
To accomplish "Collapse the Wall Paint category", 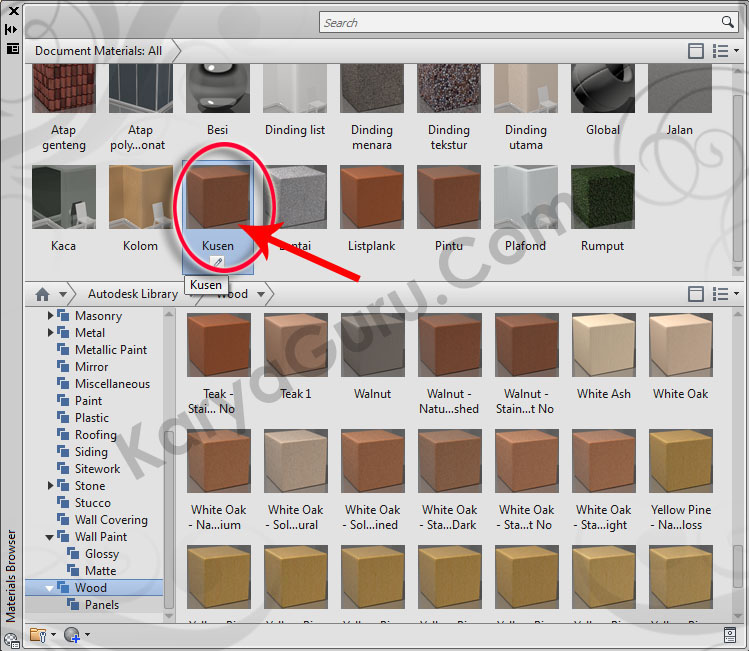I will click(52, 537).
